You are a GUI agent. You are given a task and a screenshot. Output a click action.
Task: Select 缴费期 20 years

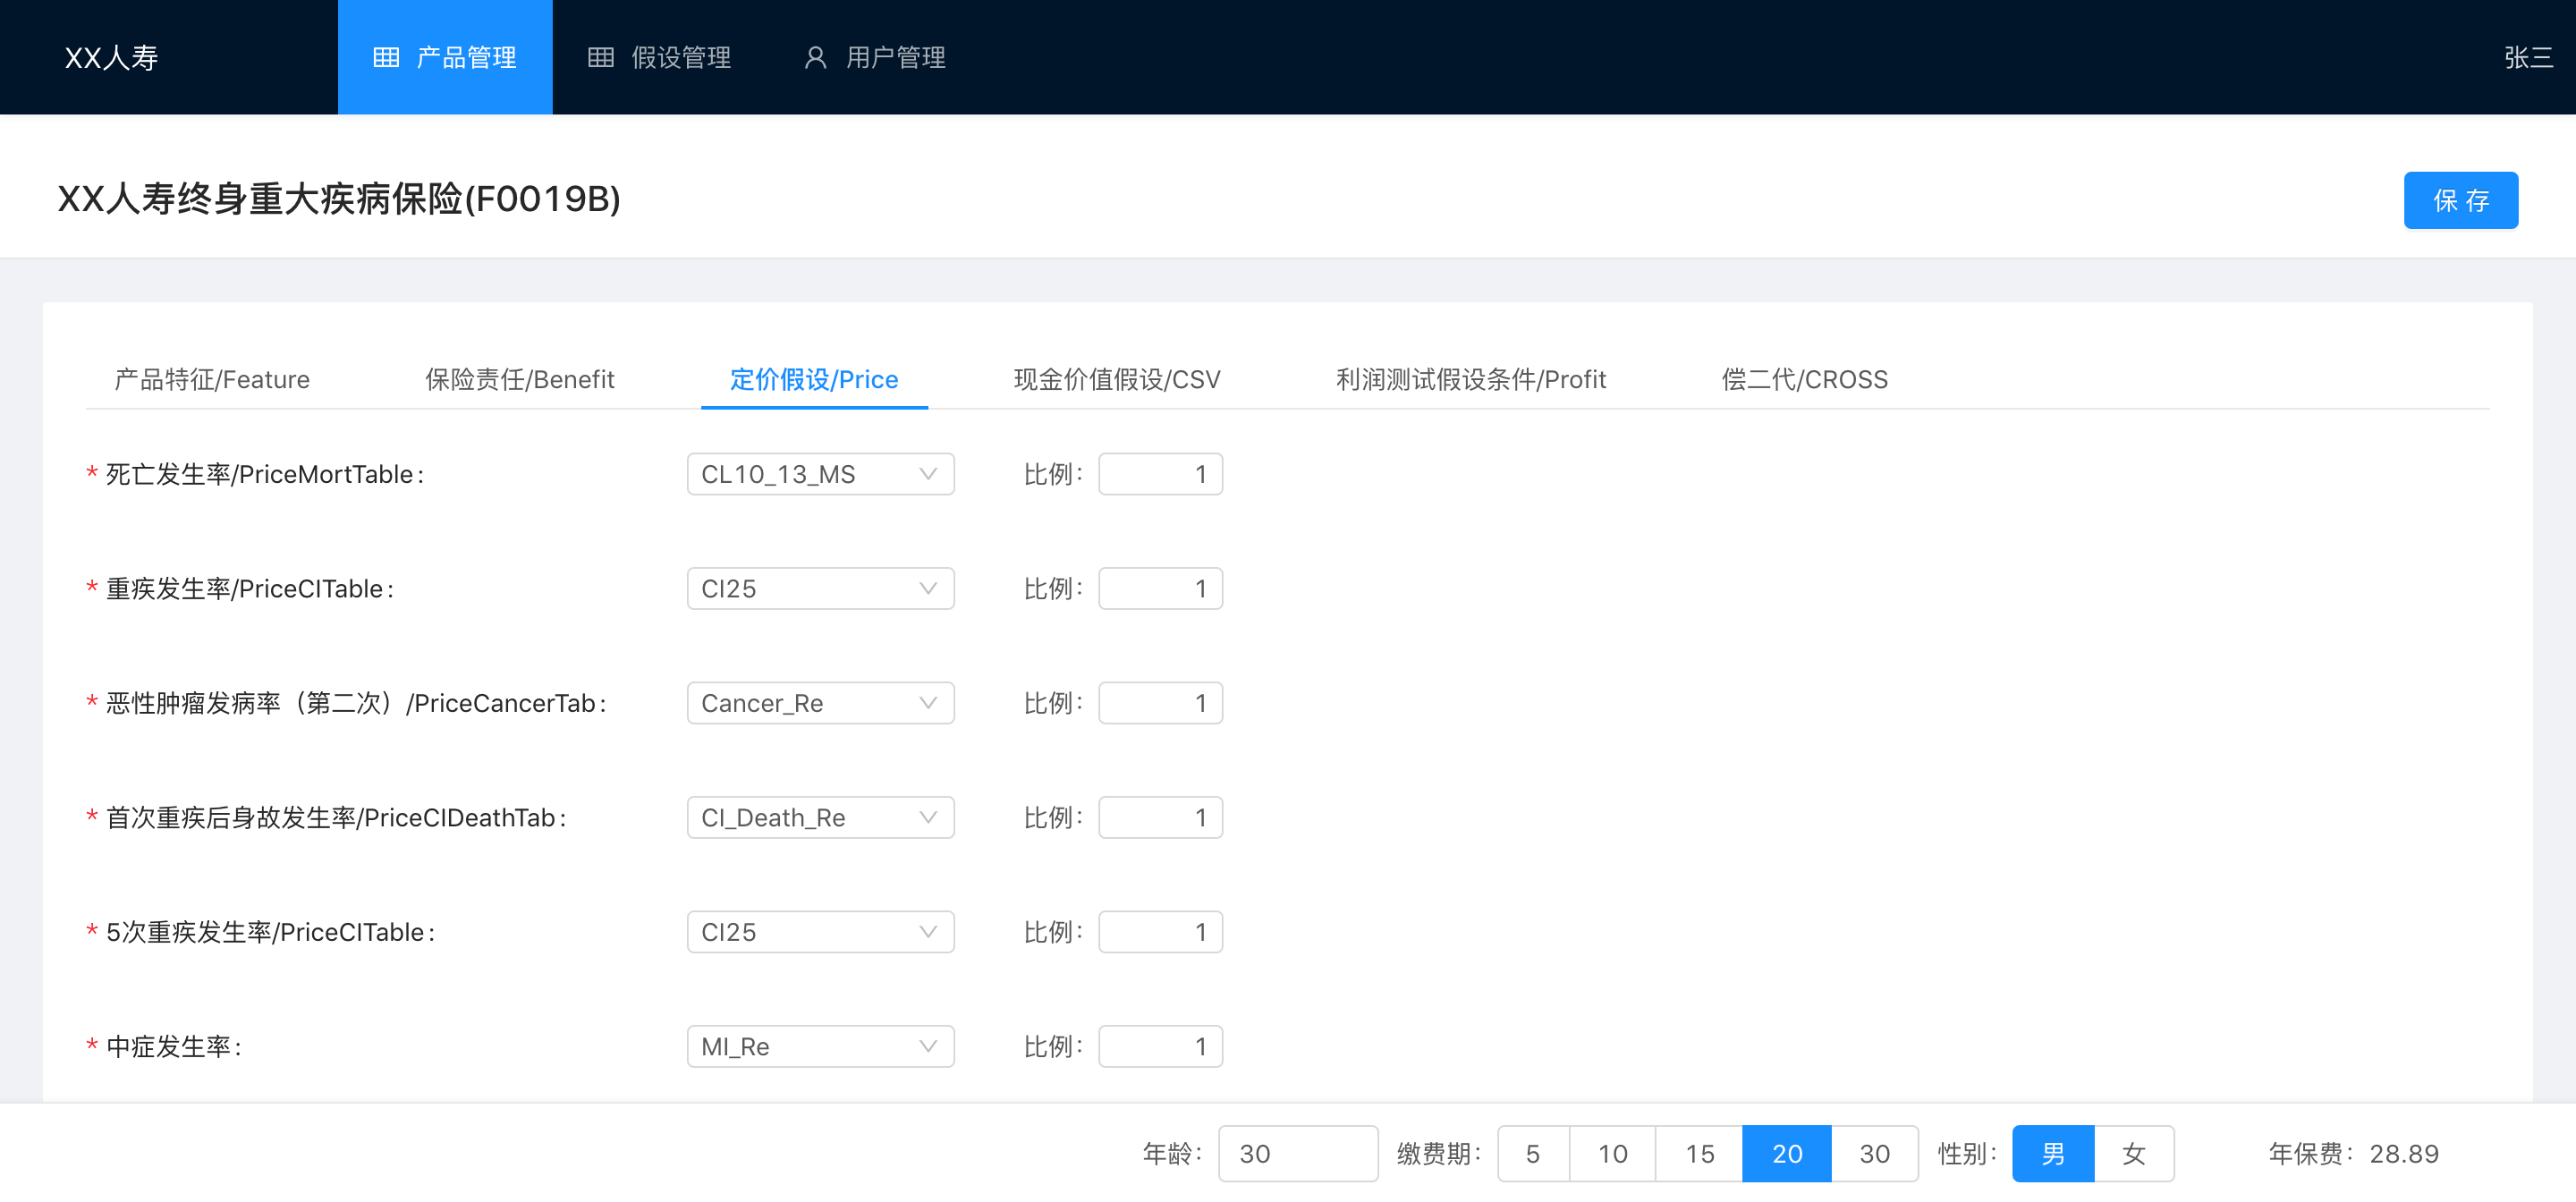(x=1787, y=1154)
